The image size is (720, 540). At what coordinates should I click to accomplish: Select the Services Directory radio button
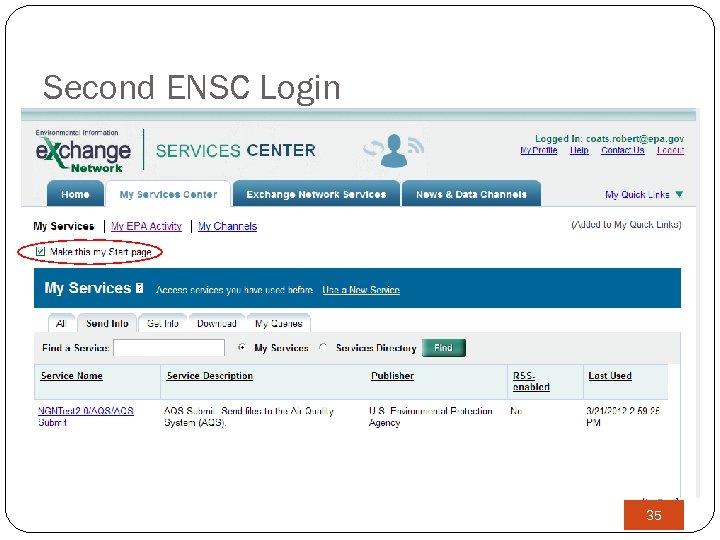click(323, 348)
